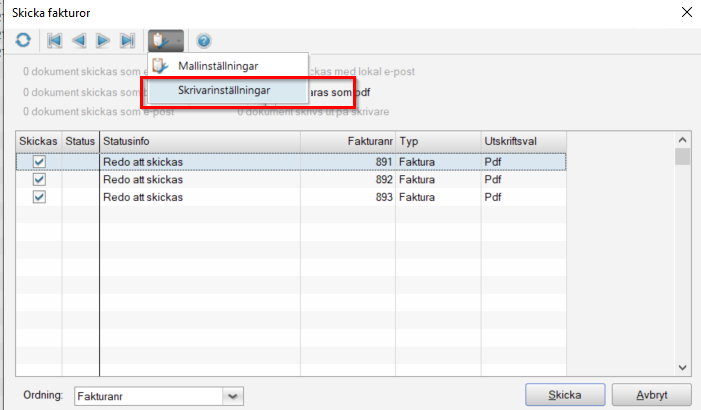The image size is (701, 410).
Task: Toggle Skickas checkbox for invoice 893
Action: (x=40, y=197)
